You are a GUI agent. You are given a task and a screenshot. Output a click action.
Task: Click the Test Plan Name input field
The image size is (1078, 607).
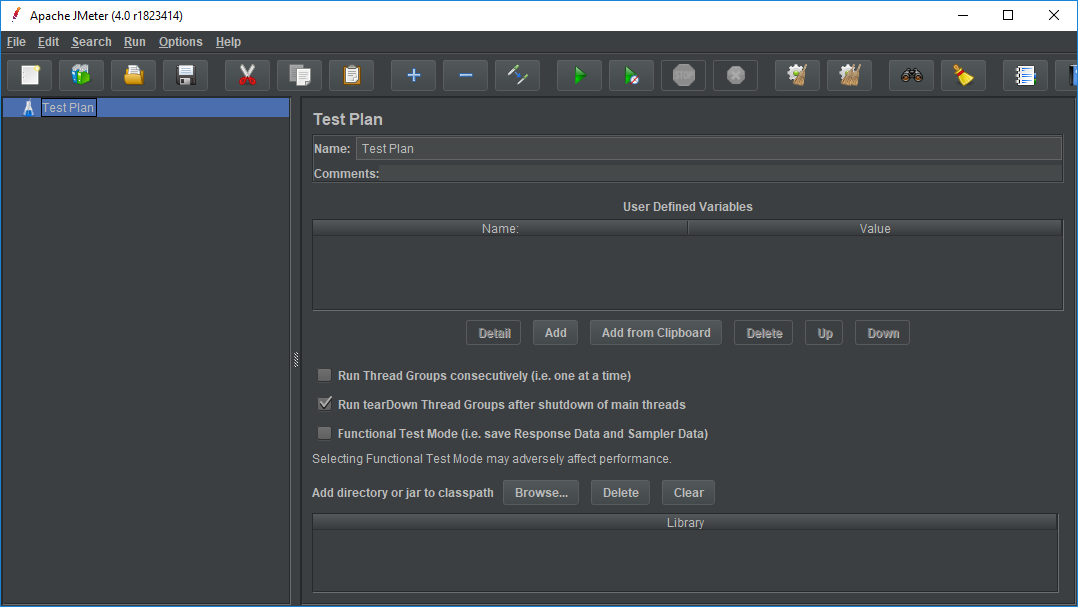(x=708, y=148)
